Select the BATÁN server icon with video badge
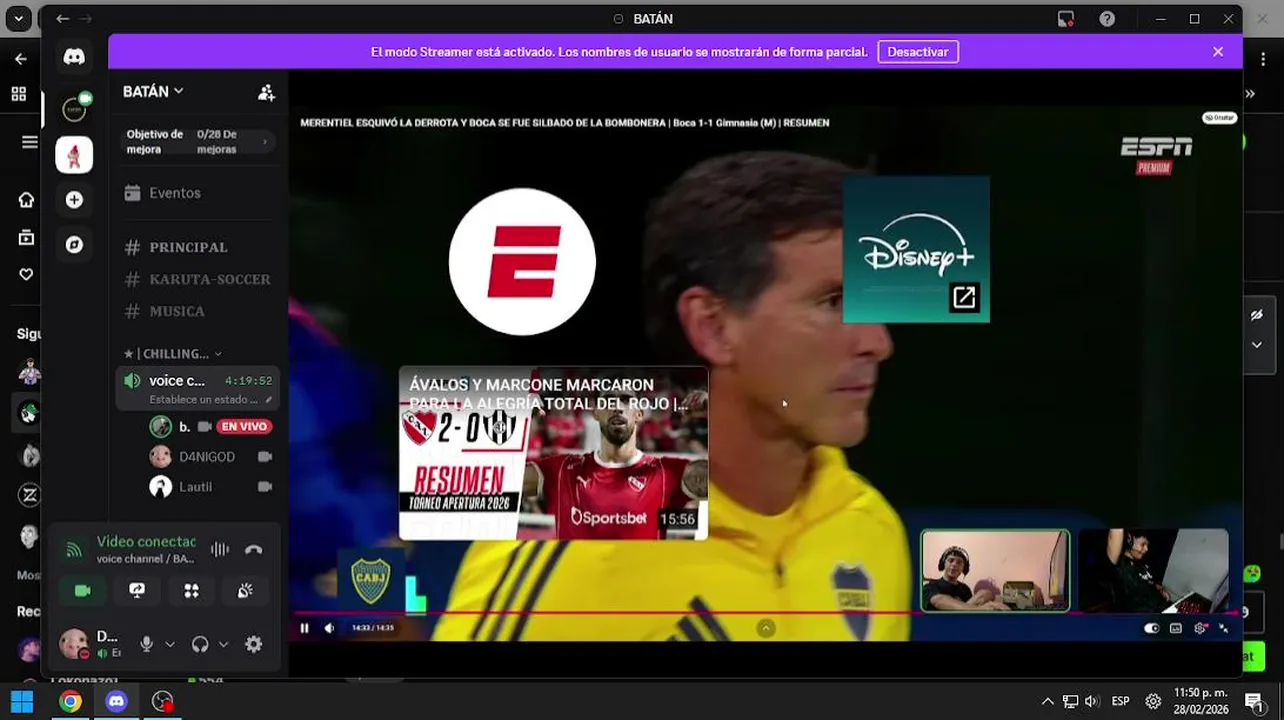1284x720 pixels. point(74,108)
